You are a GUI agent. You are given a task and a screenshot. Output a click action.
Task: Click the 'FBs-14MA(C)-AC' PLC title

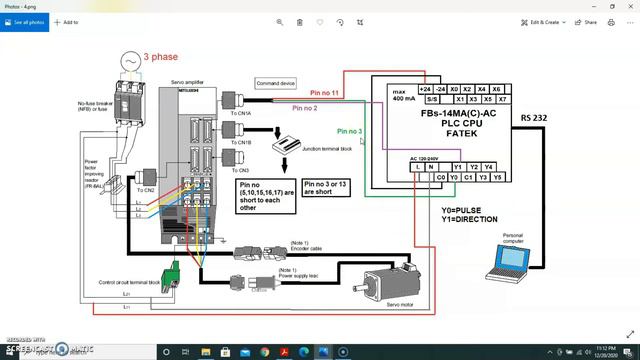[x=458, y=113]
